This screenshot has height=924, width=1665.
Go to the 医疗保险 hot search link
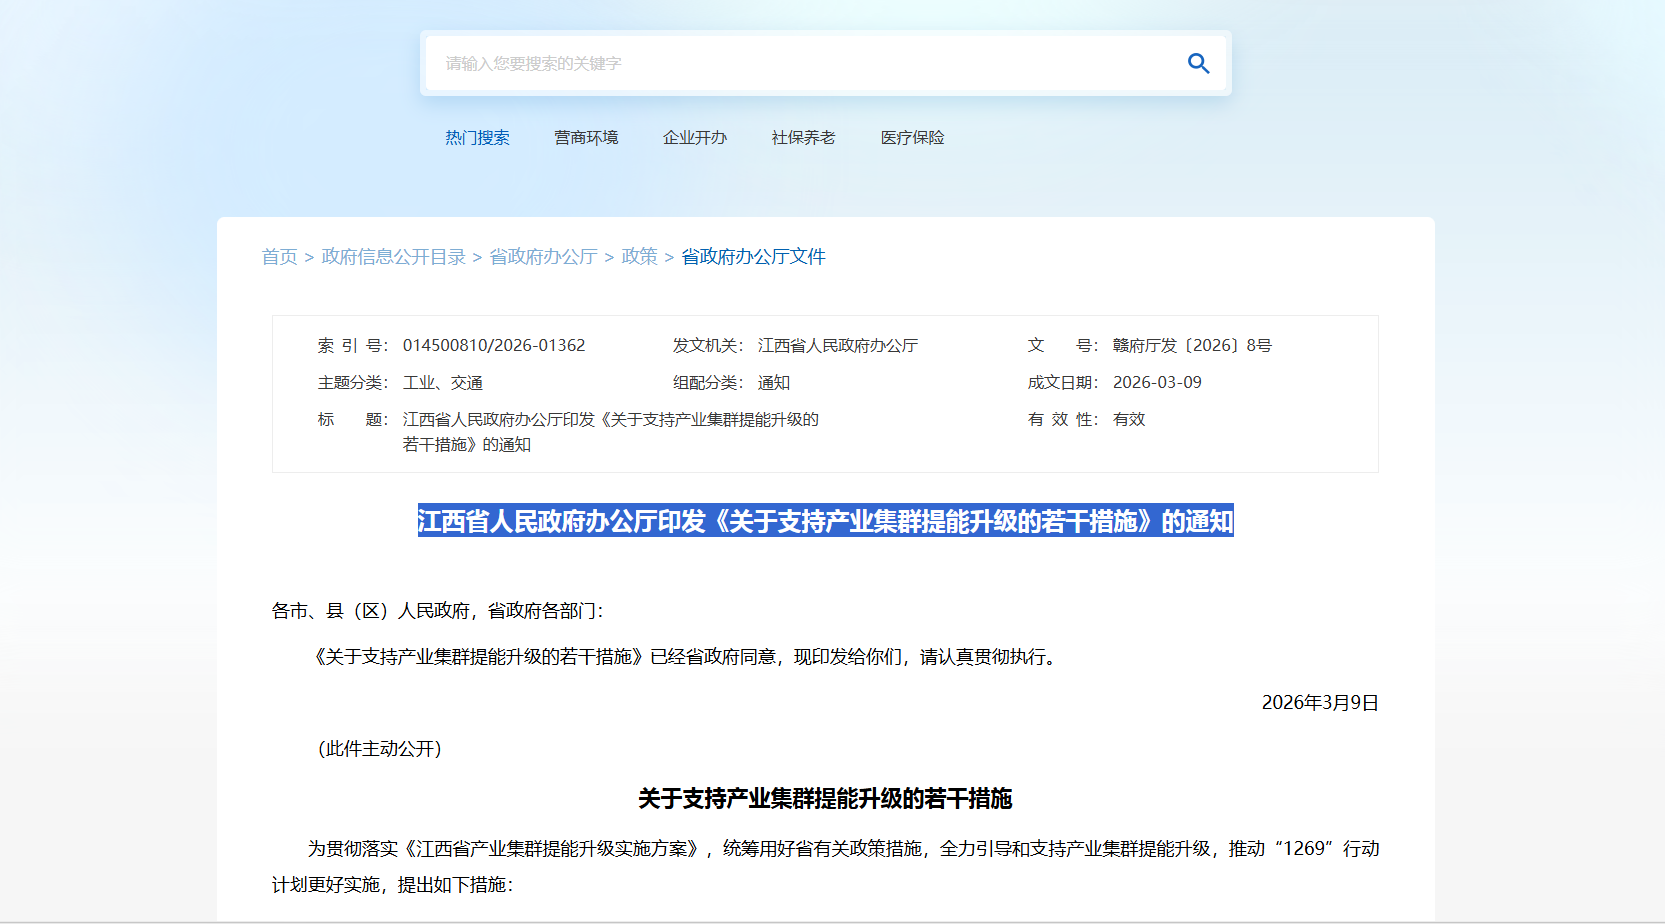(912, 138)
